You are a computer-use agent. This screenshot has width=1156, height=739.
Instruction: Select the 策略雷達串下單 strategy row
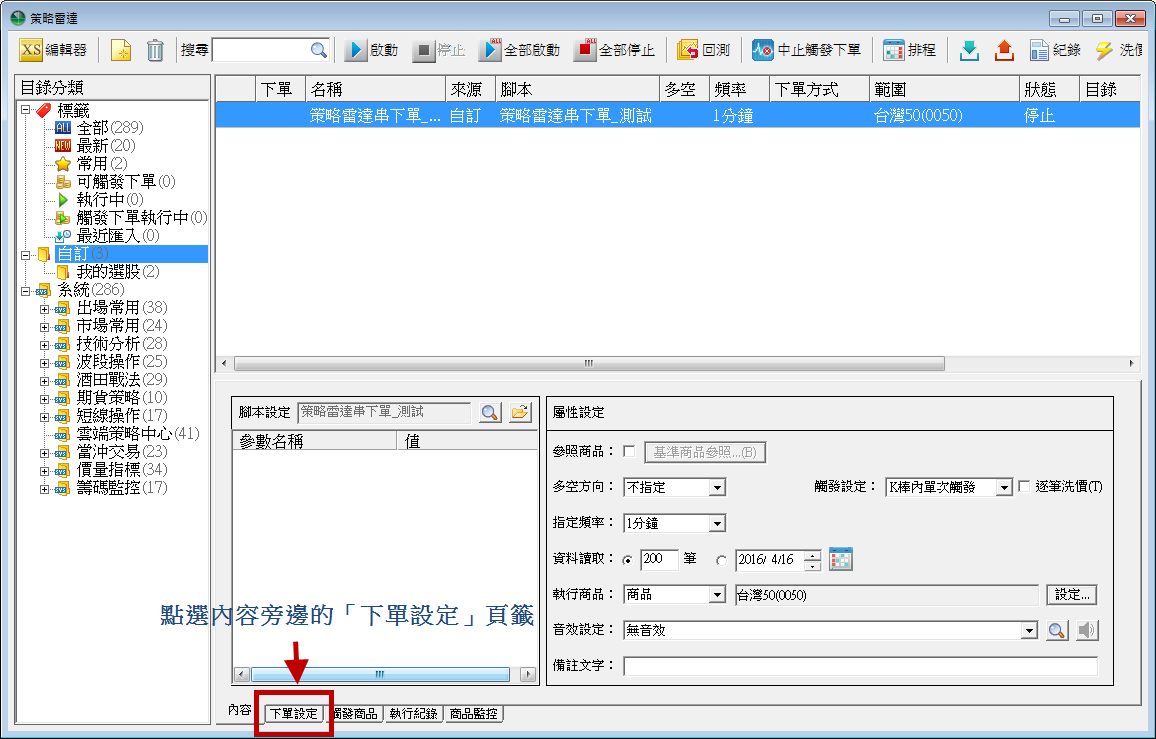point(678,116)
